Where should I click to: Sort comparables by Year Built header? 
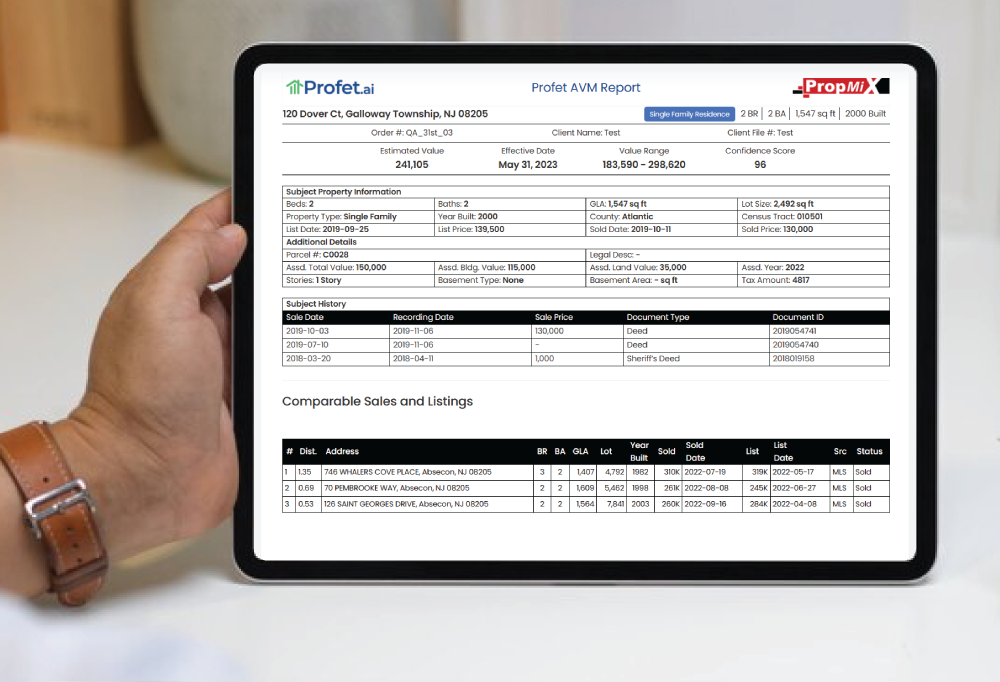click(639, 452)
